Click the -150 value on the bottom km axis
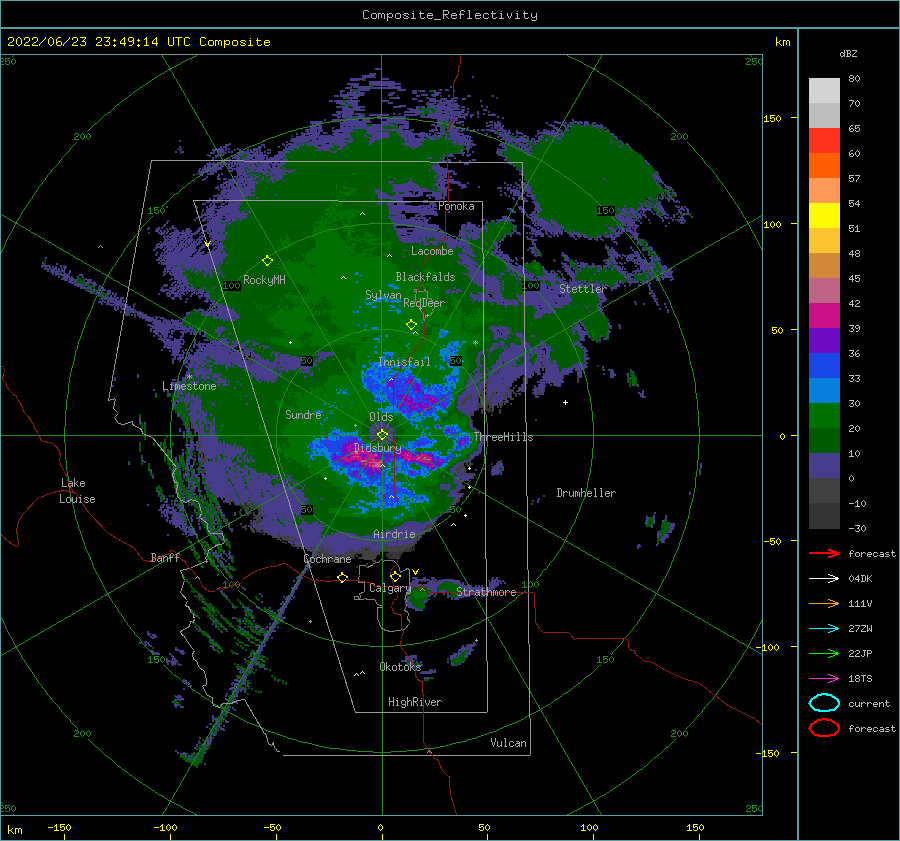The height and width of the screenshot is (841, 900). 59,827
